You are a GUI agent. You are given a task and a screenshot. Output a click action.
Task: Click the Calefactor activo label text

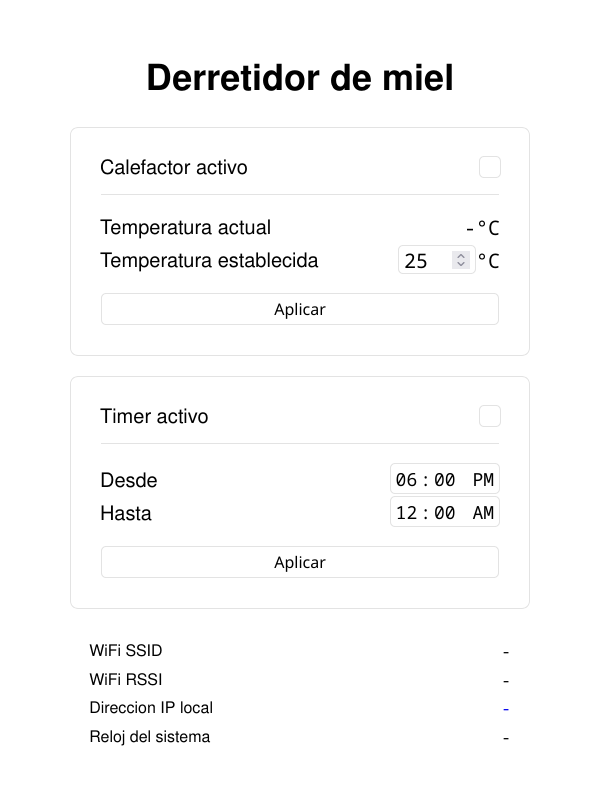173,167
